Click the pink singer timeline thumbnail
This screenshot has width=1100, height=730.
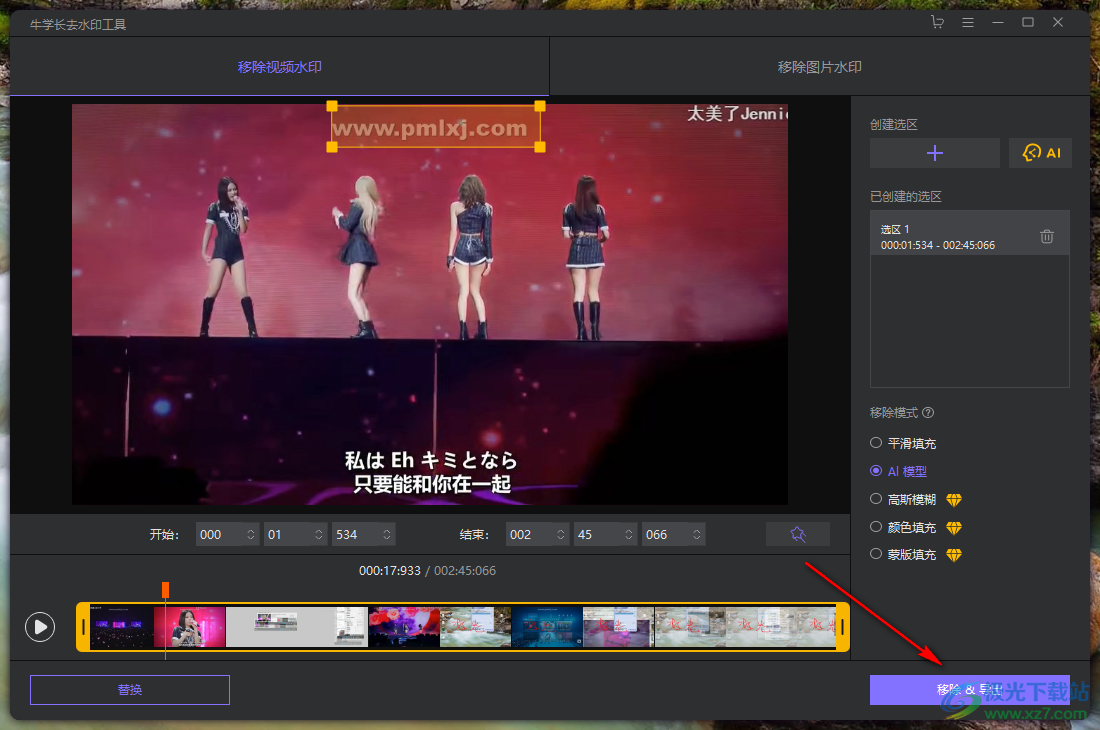[x=190, y=627]
